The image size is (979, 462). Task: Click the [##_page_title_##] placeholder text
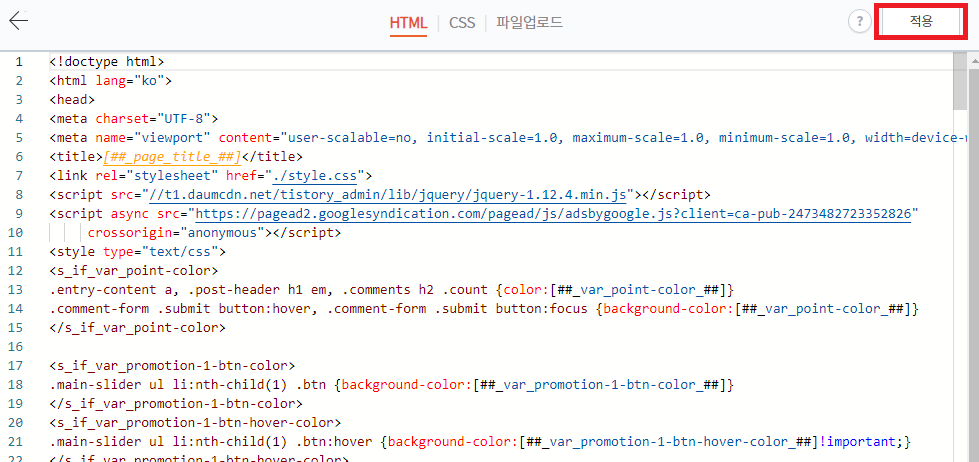[x=171, y=156]
